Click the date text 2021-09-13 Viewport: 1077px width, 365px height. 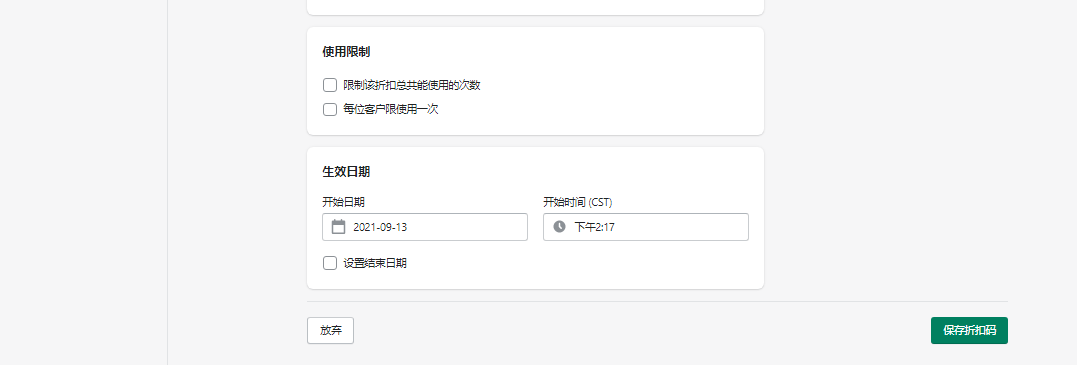[380, 227]
